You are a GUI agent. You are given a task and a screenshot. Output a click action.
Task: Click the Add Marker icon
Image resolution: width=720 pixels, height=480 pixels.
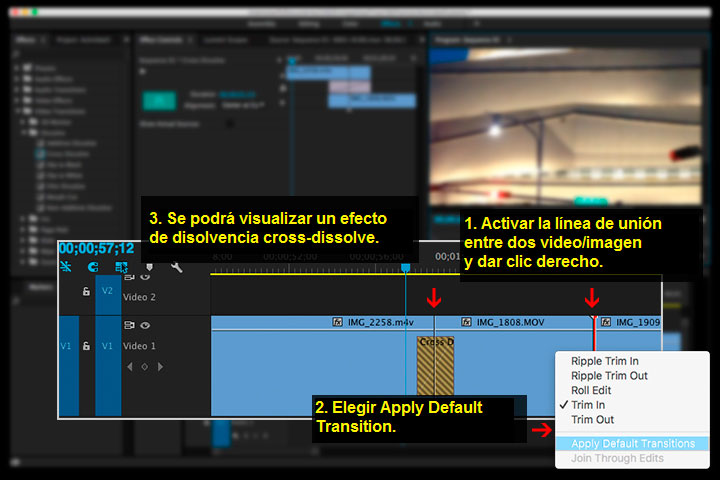[x=149, y=267]
